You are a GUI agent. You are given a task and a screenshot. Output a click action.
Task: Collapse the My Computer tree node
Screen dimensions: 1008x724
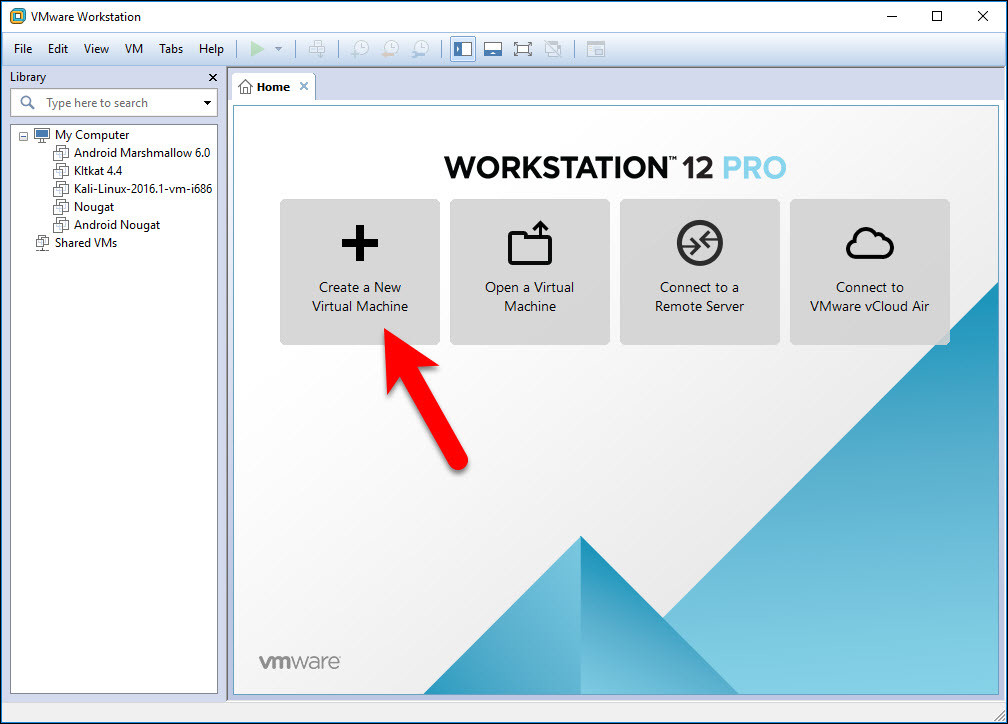coord(24,136)
